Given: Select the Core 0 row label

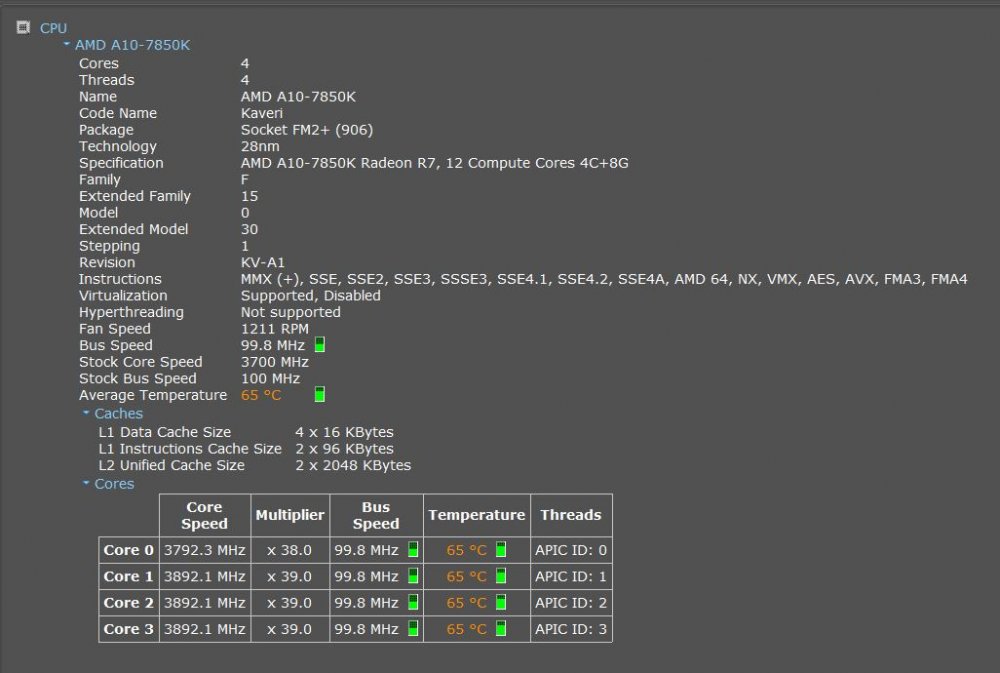Looking at the screenshot, I should tap(129, 550).
